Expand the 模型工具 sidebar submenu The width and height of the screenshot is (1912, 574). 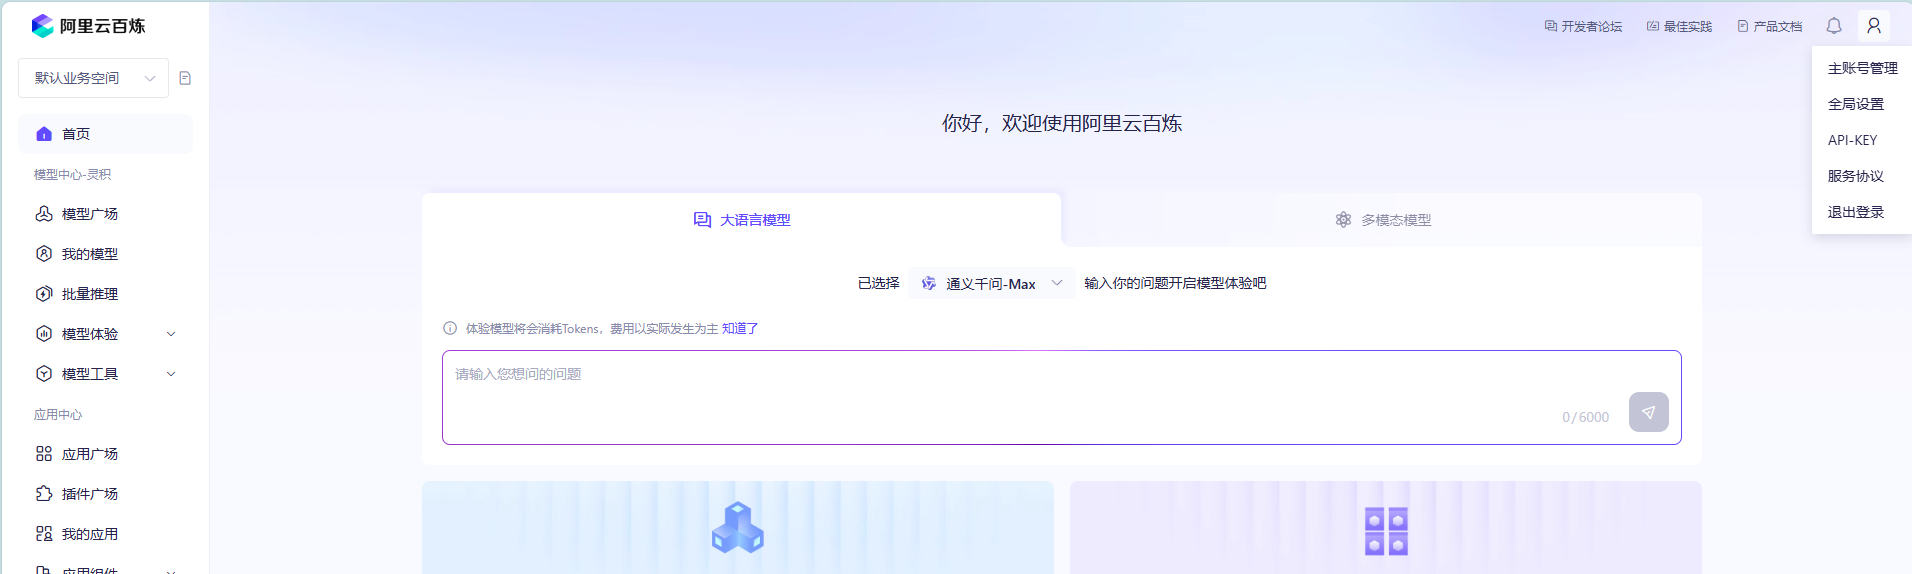(x=105, y=374)
